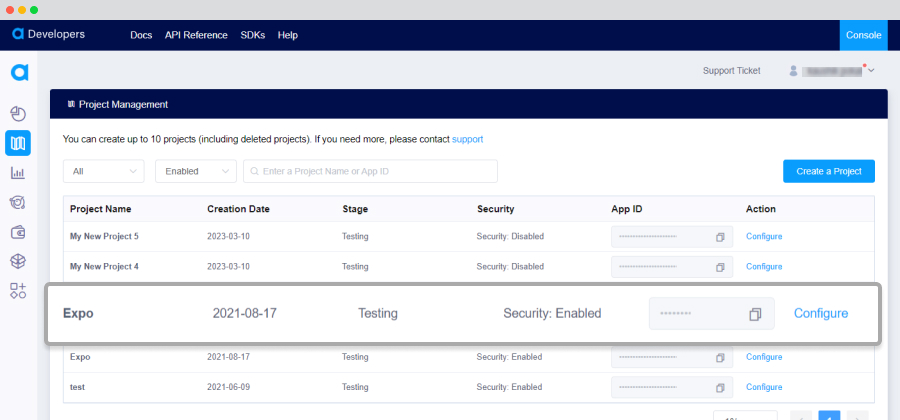Open the usage pie chart sidebar icon
Screen dimensions: 900x420
18,114
